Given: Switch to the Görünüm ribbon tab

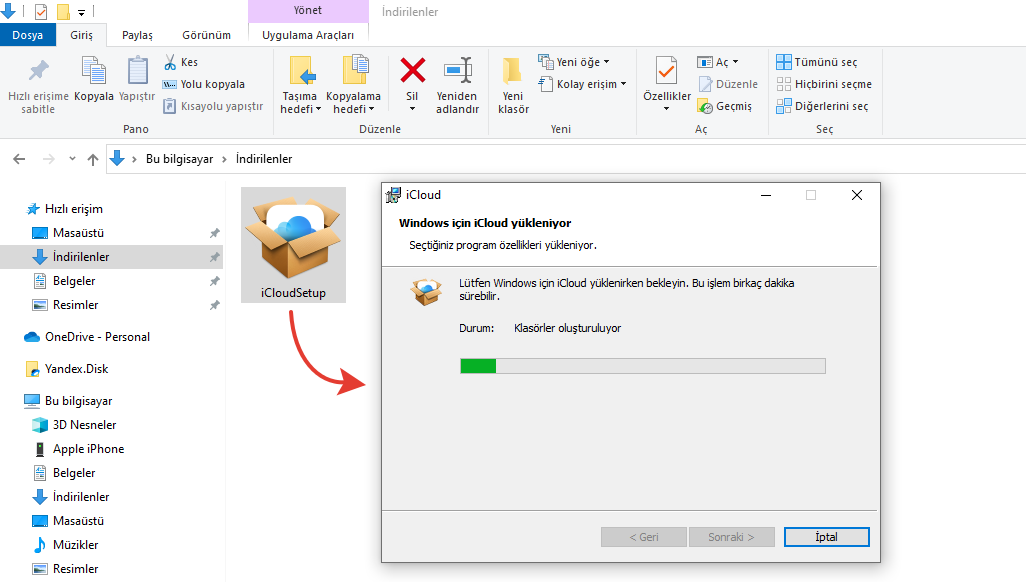Looking at the screenshot, I should click(x=206, y=35).
